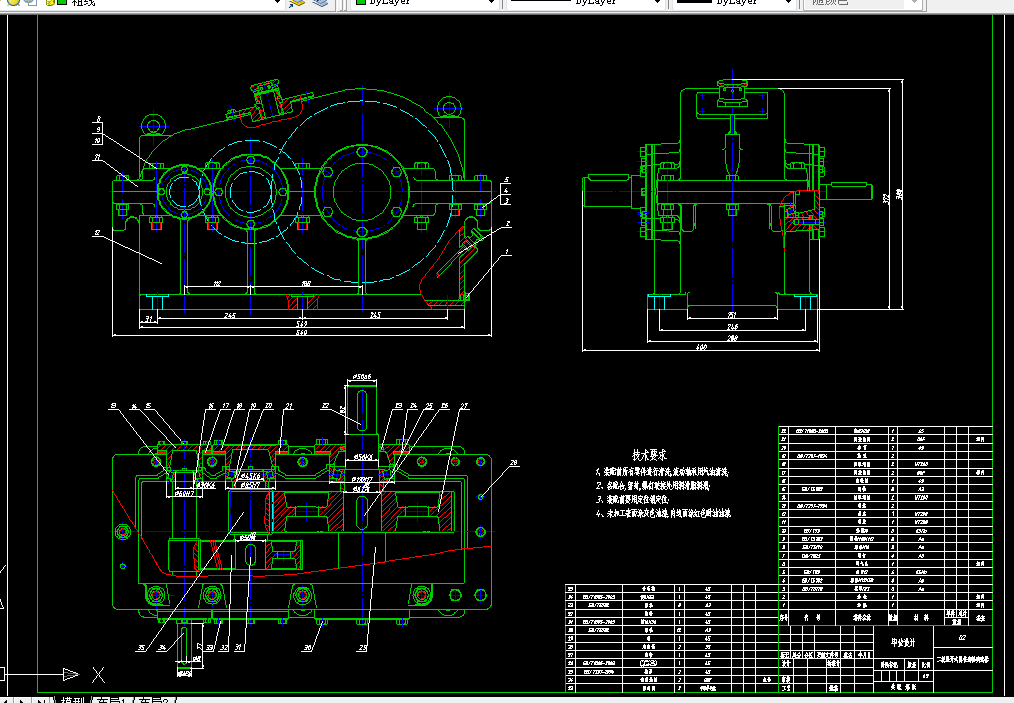The height and width of the screenshot is (703, 1014).
Task: Click the green layer color square beside 粗线
Action: tap(62, 2)
